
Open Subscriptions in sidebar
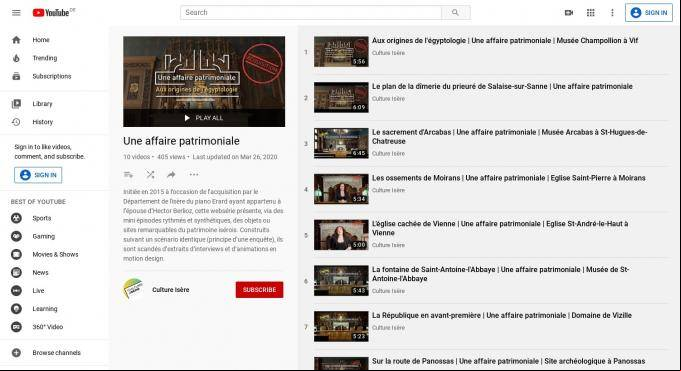pyautogui.click(x=52, y=76)
